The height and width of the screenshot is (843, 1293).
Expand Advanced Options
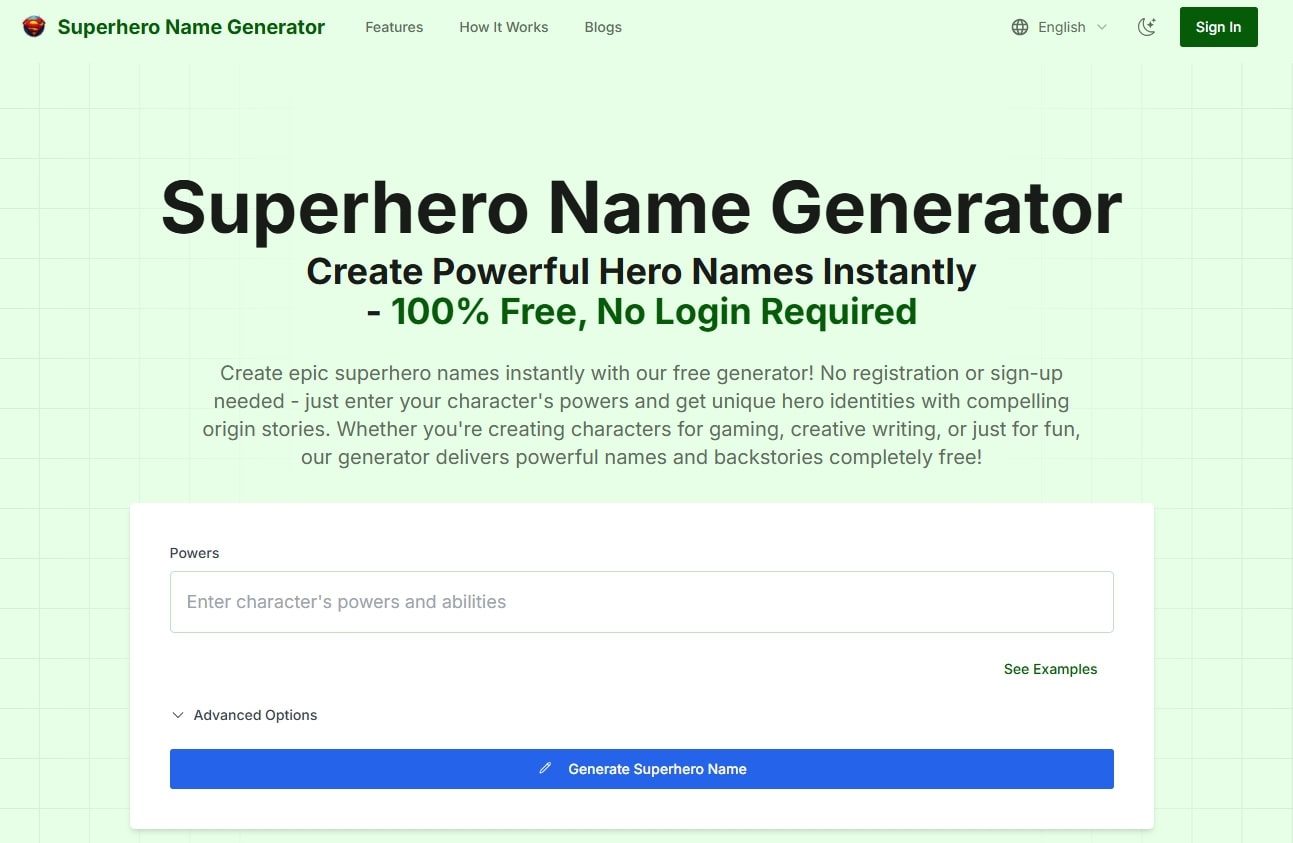click(x=245, y=715)
